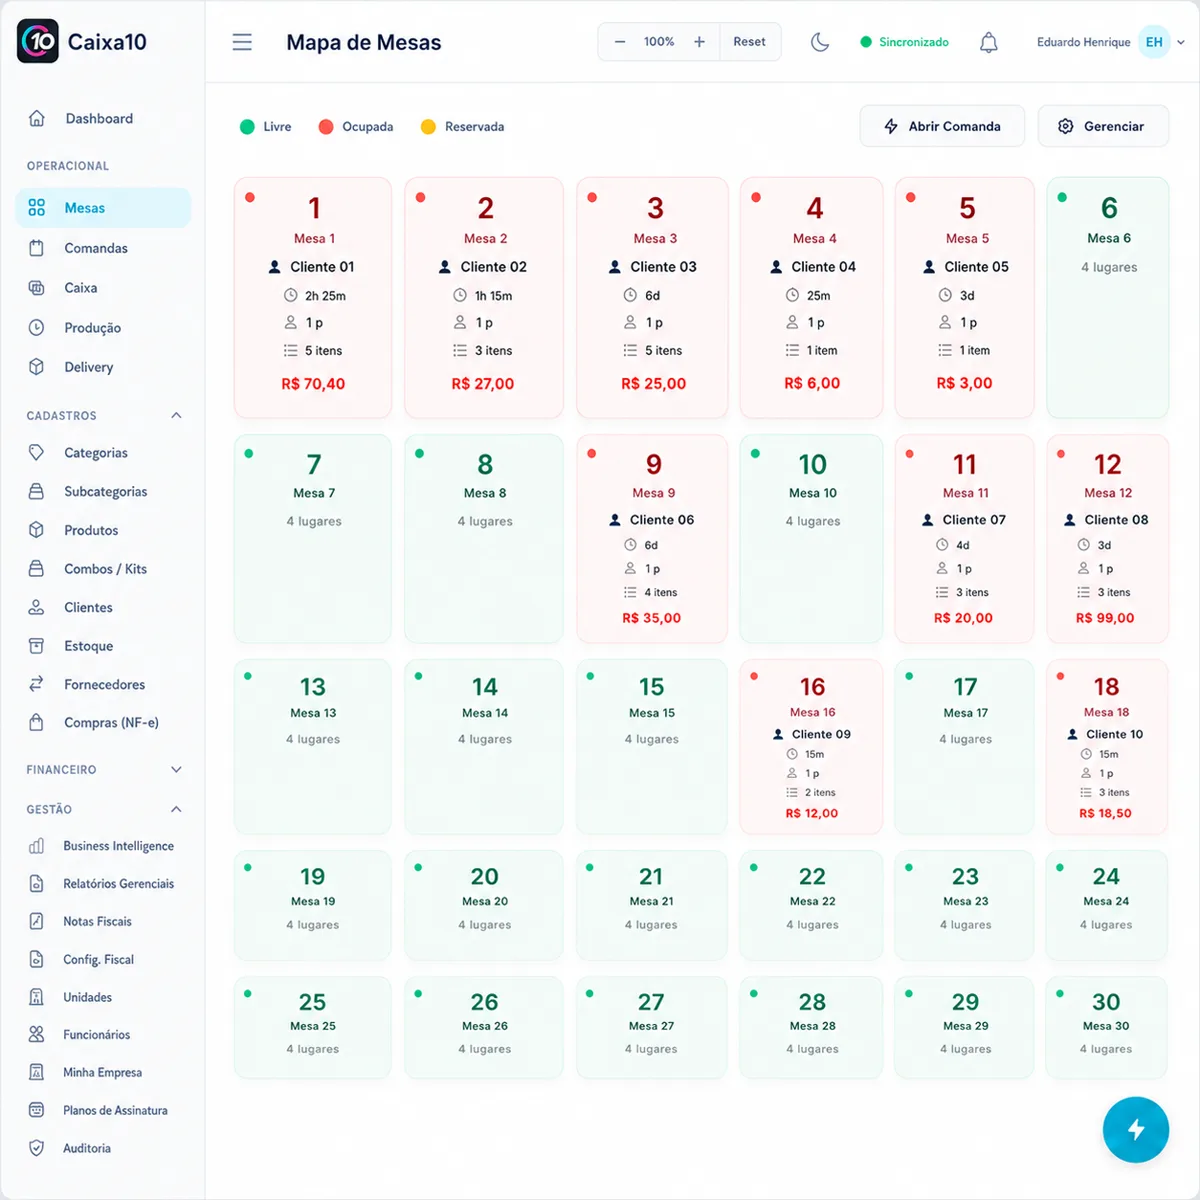Click the Funcionários people icon

point(37,1034)
